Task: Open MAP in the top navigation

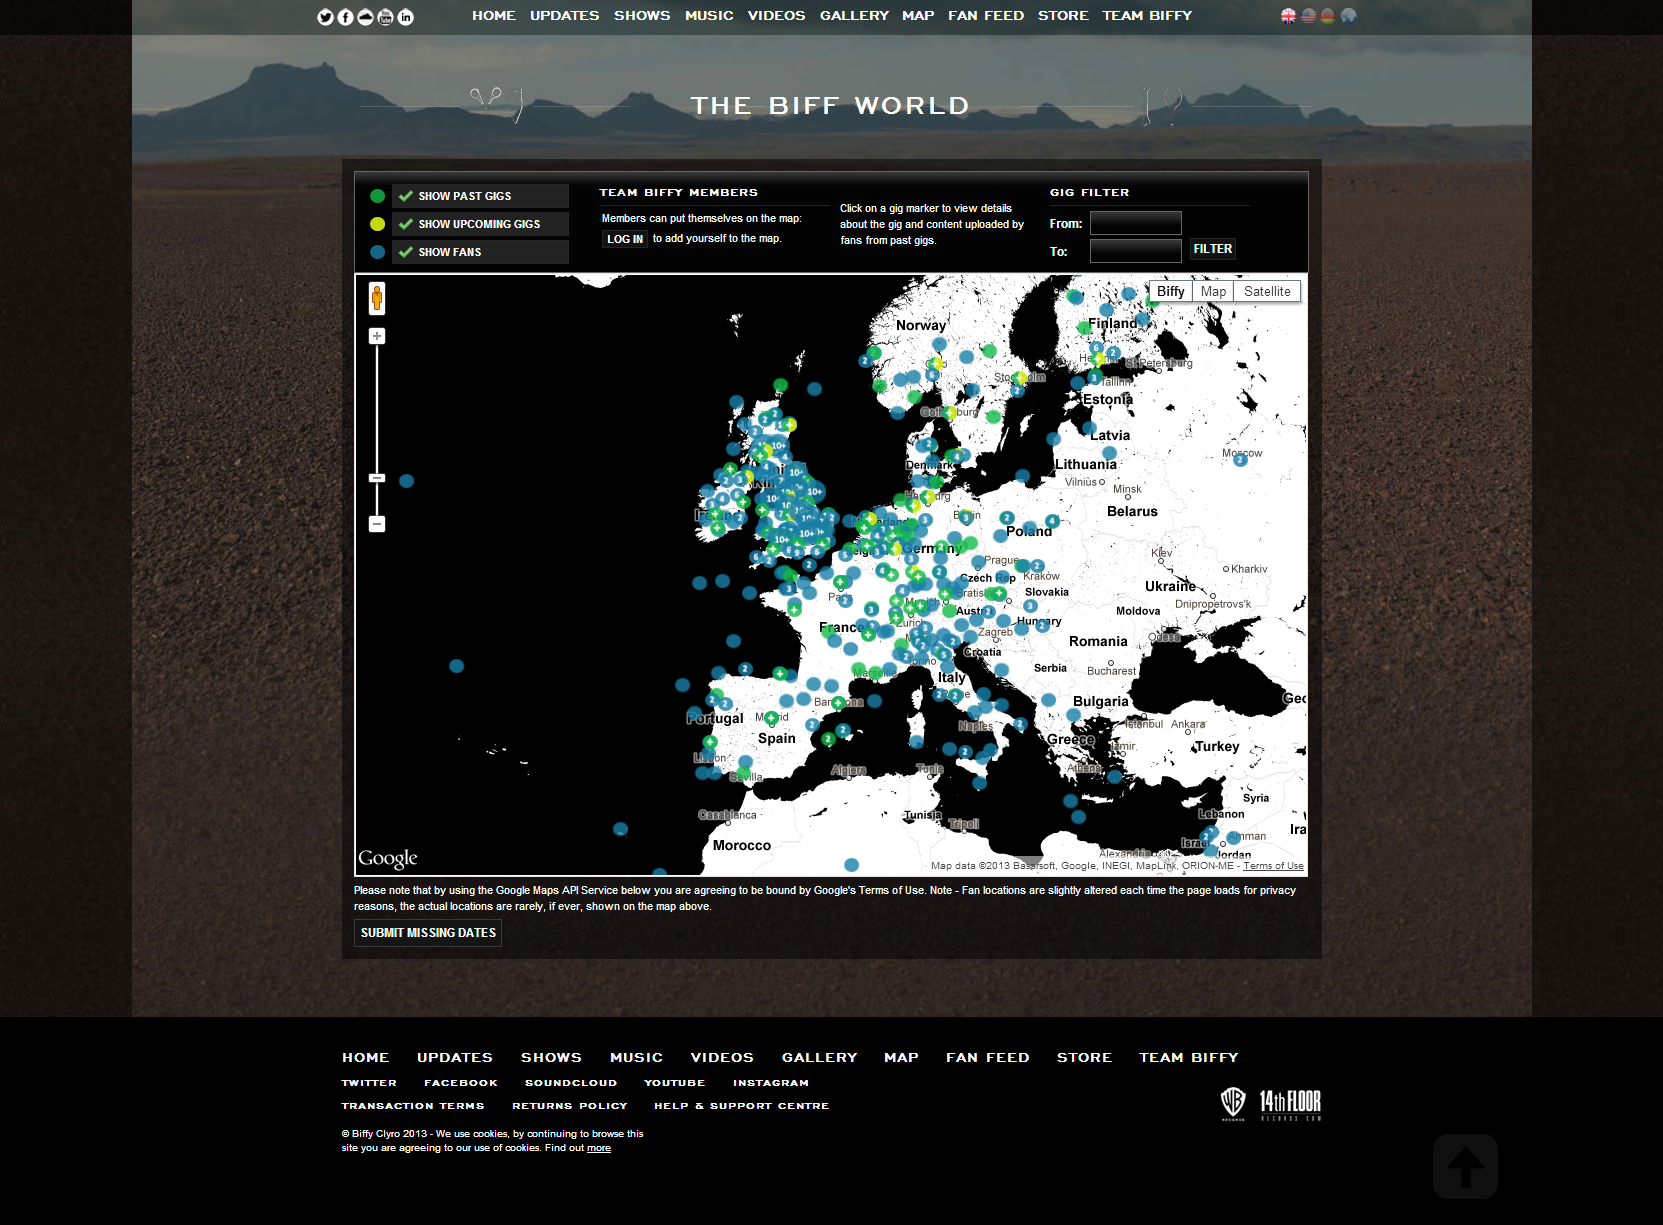Action: [x=918, y=15]
